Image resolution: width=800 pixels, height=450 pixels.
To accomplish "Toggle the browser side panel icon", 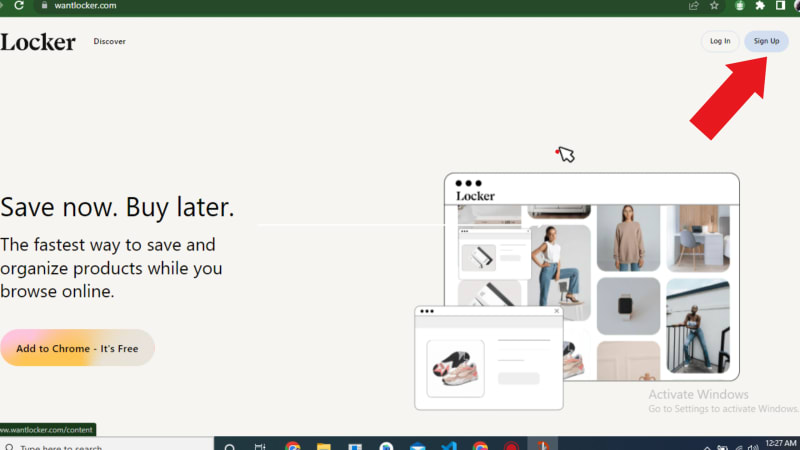I will click(780, 6).
